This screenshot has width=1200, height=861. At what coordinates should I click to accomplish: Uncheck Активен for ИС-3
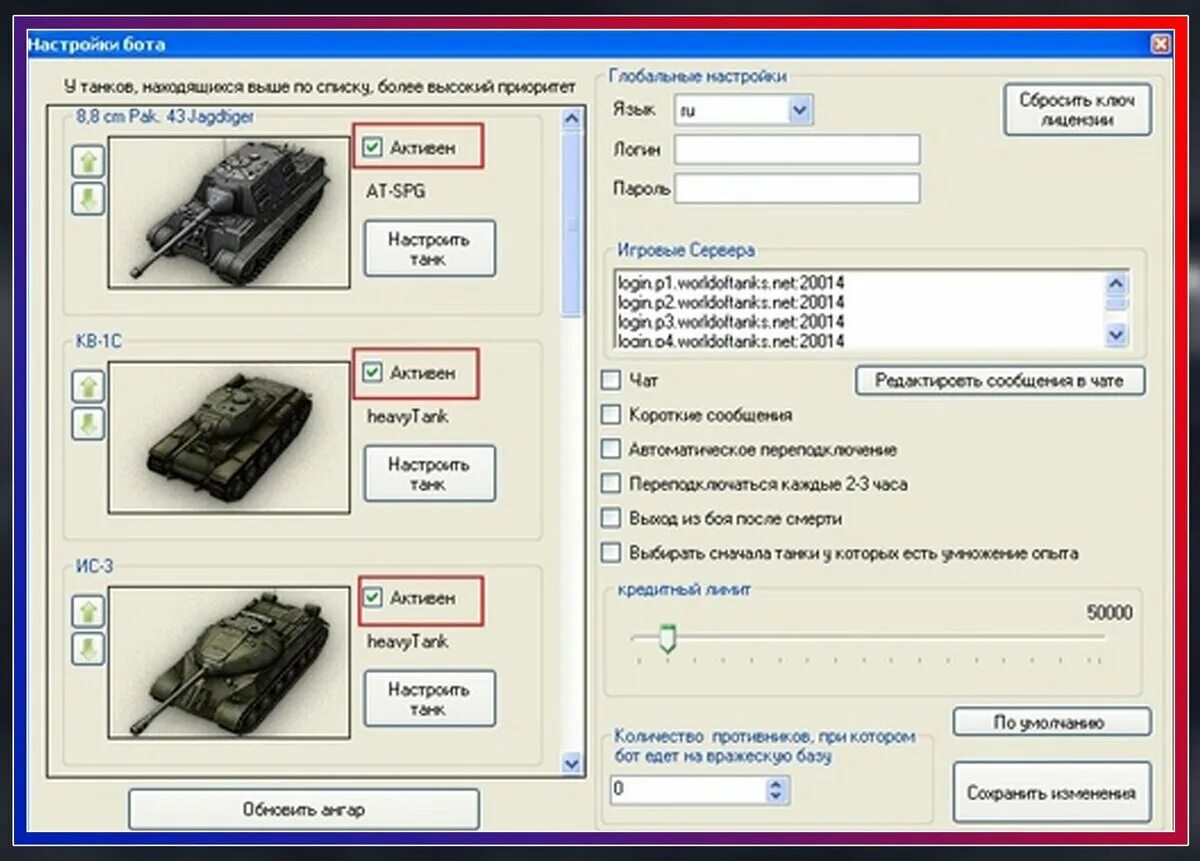372,597
